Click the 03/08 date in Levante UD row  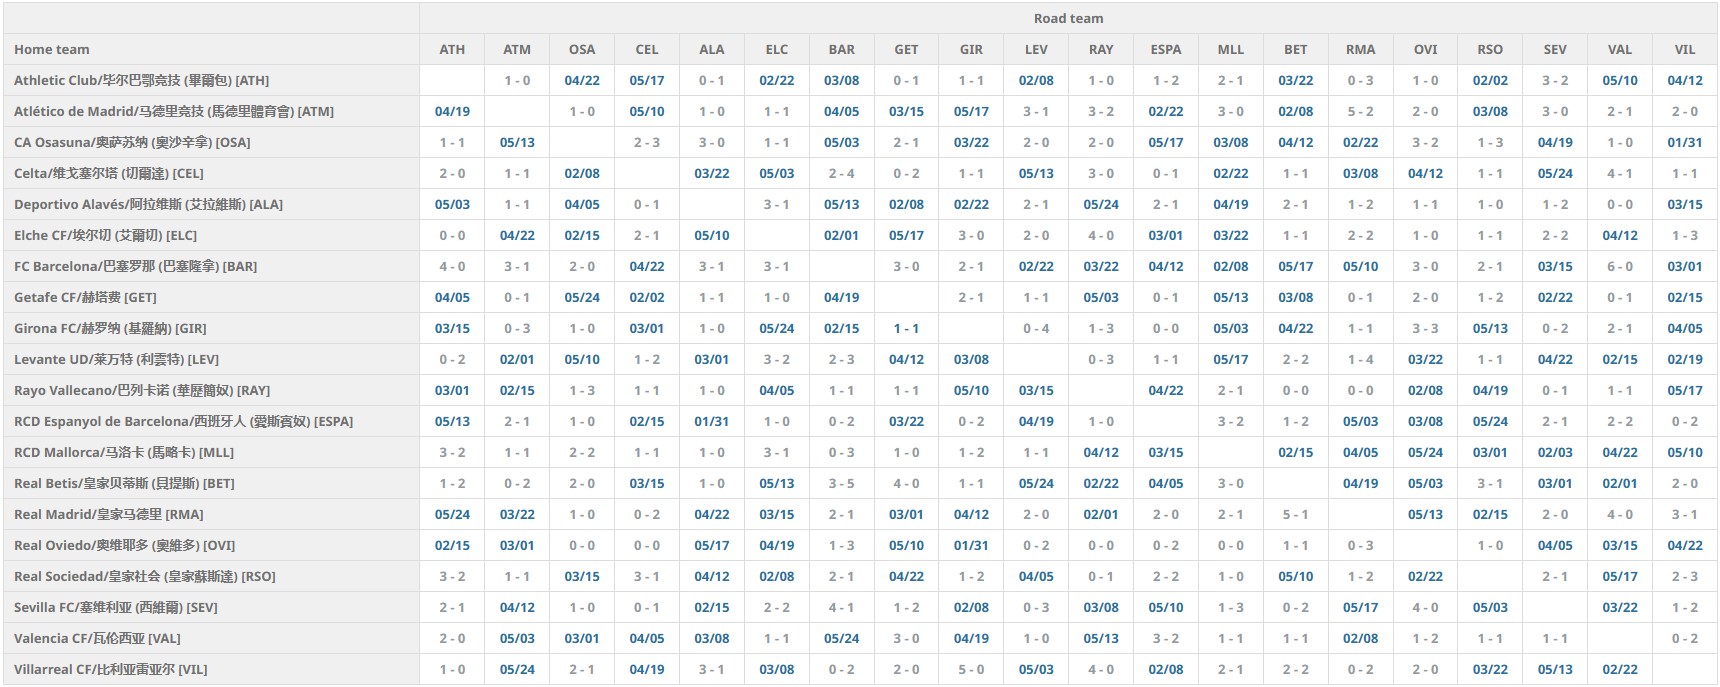click(x=971, y=360)
